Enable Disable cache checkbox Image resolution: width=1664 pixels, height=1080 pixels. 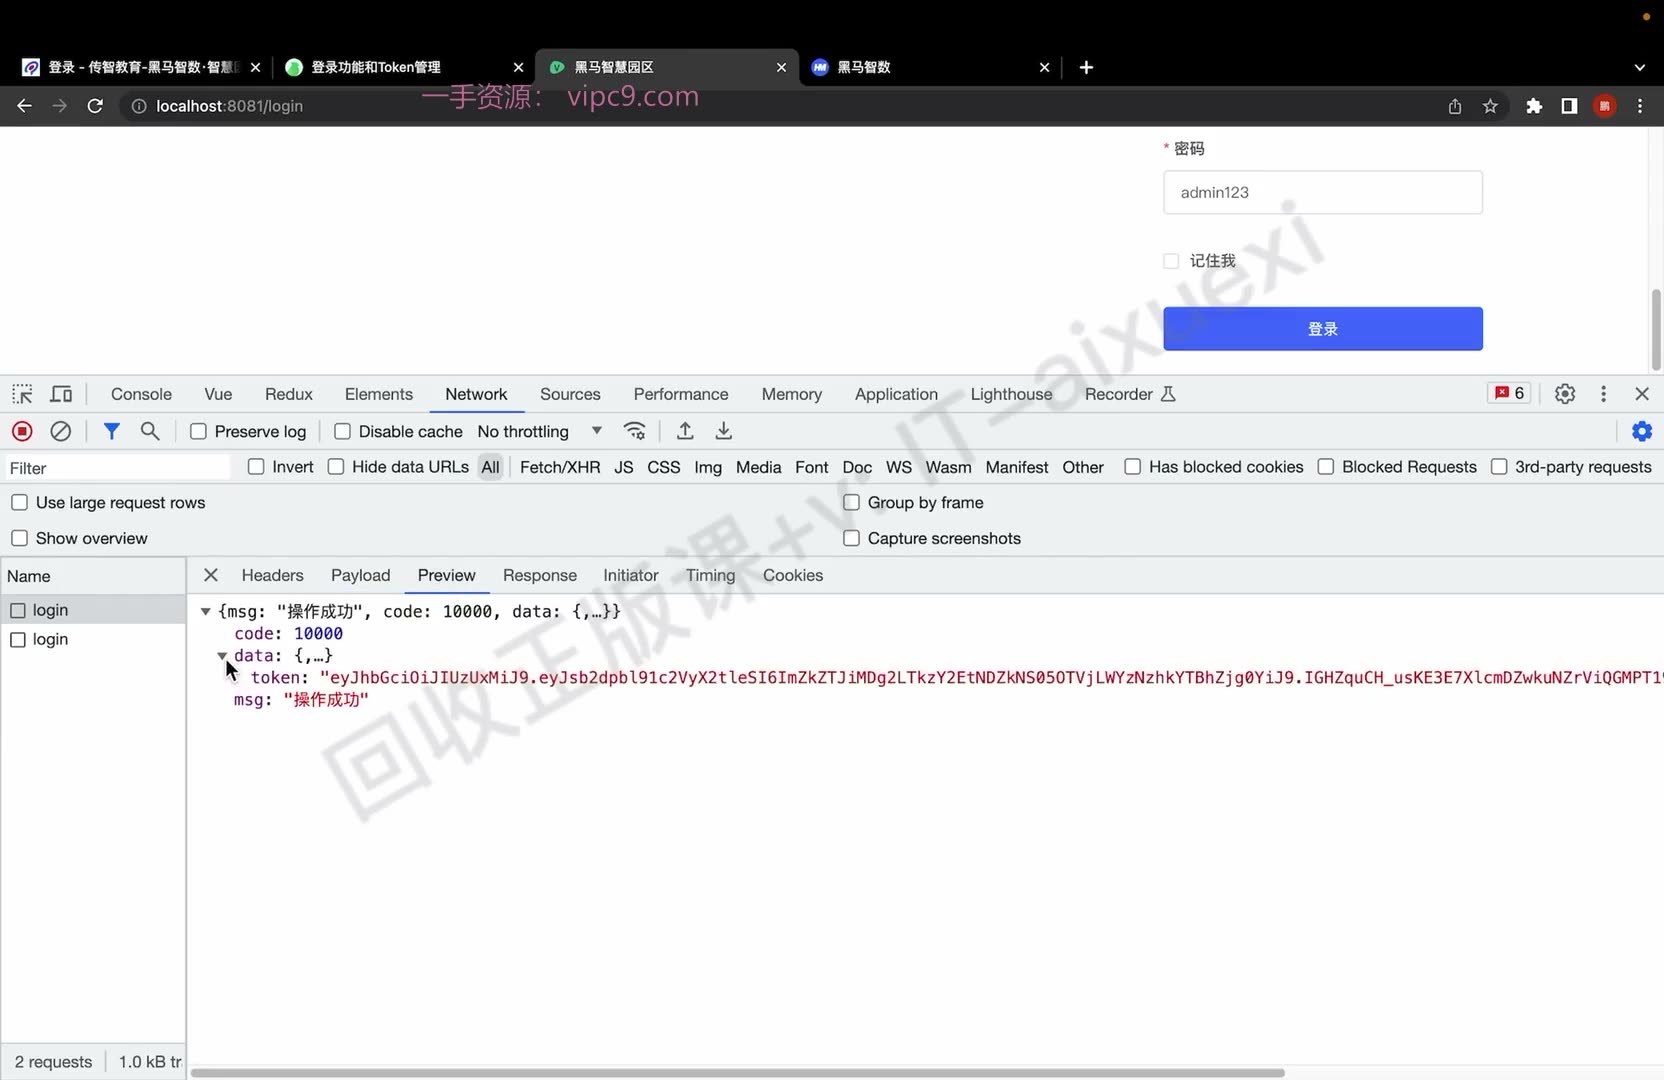tap(342, 431)
